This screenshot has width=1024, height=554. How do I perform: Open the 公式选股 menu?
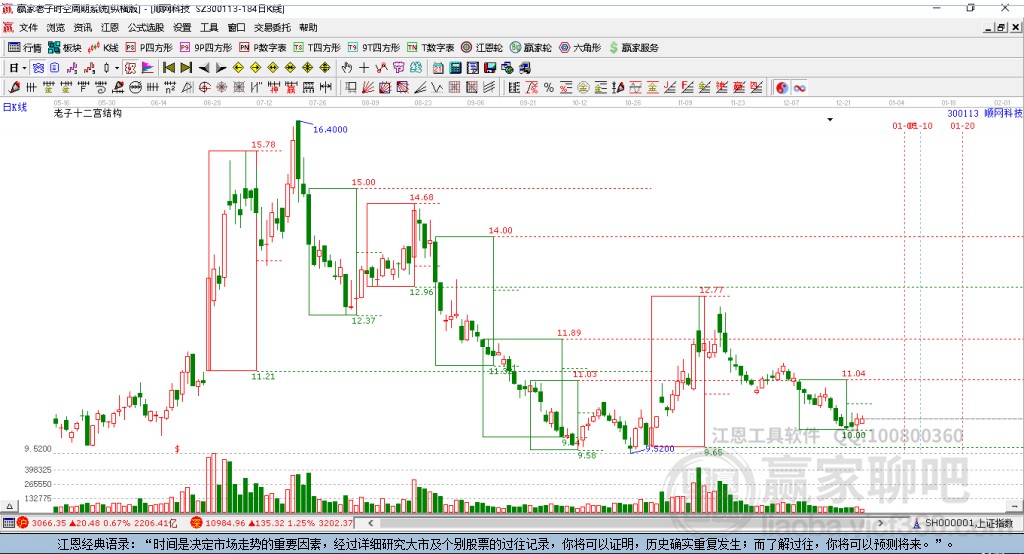146,27
